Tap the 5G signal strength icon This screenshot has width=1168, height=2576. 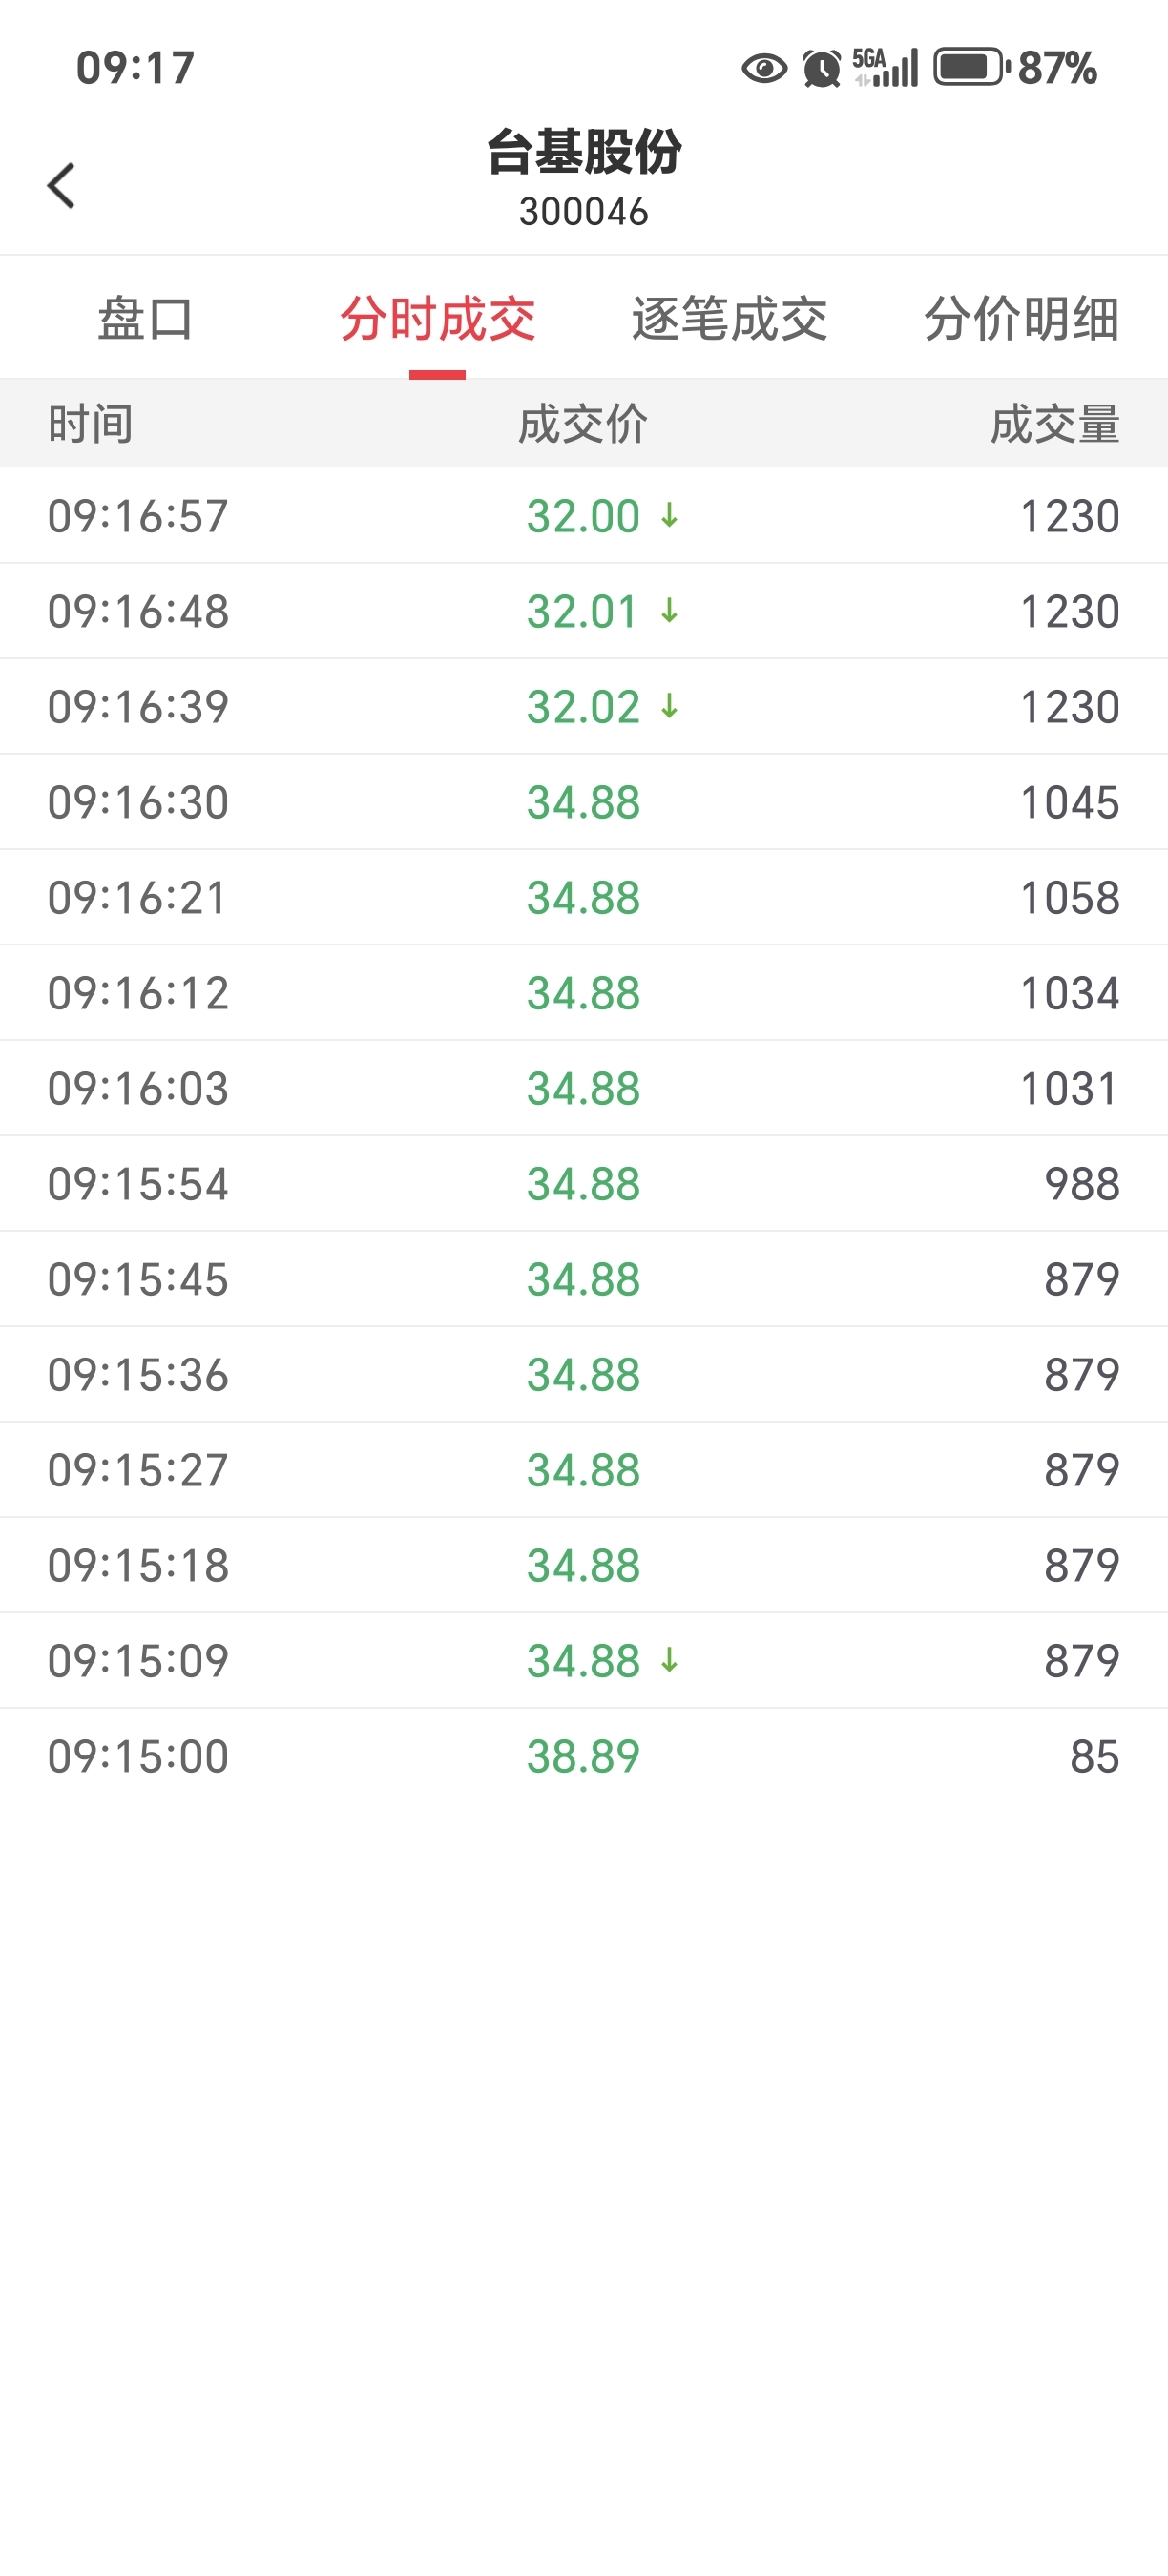[x=885, y=68]
